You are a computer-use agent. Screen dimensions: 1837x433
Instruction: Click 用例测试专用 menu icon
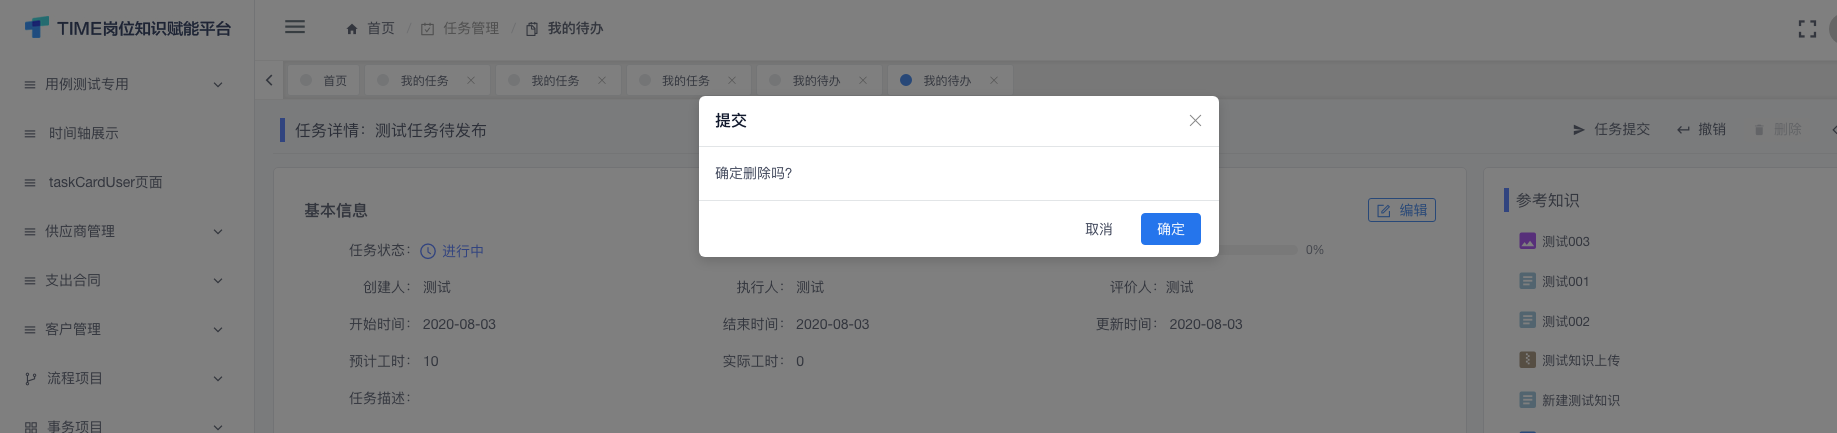[30, 85]
